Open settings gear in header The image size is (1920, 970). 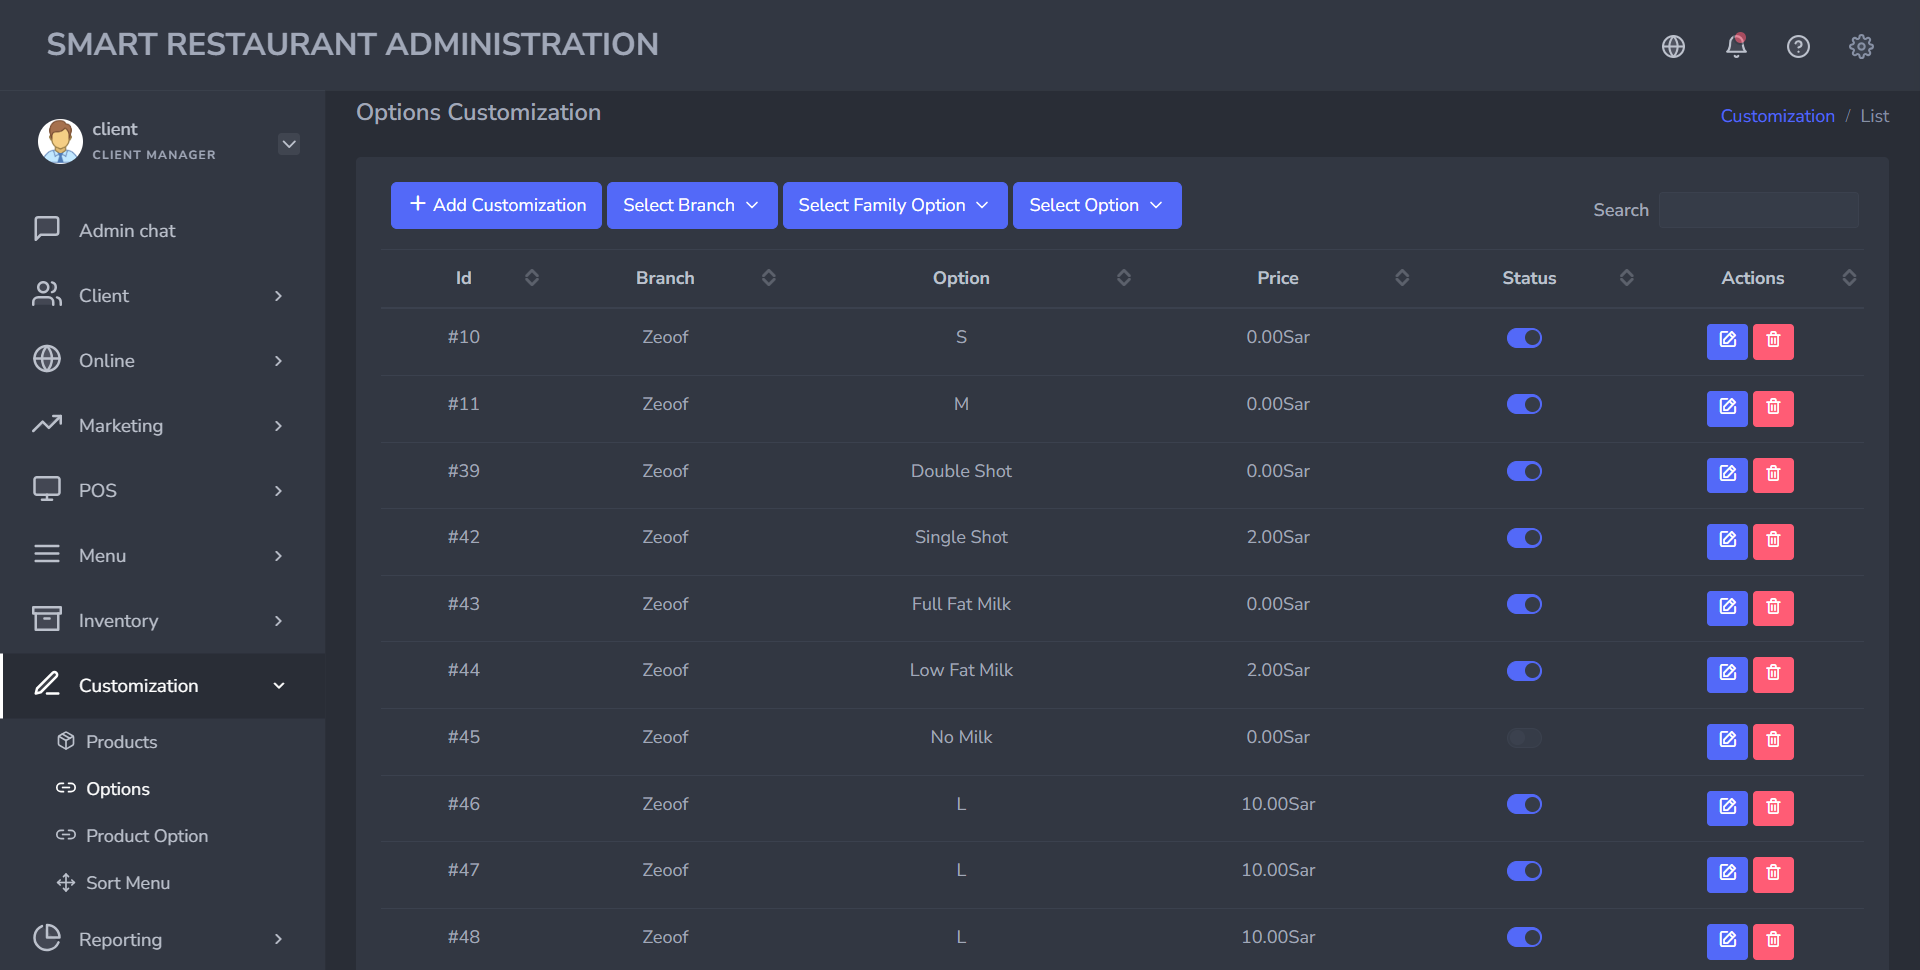1861,46
